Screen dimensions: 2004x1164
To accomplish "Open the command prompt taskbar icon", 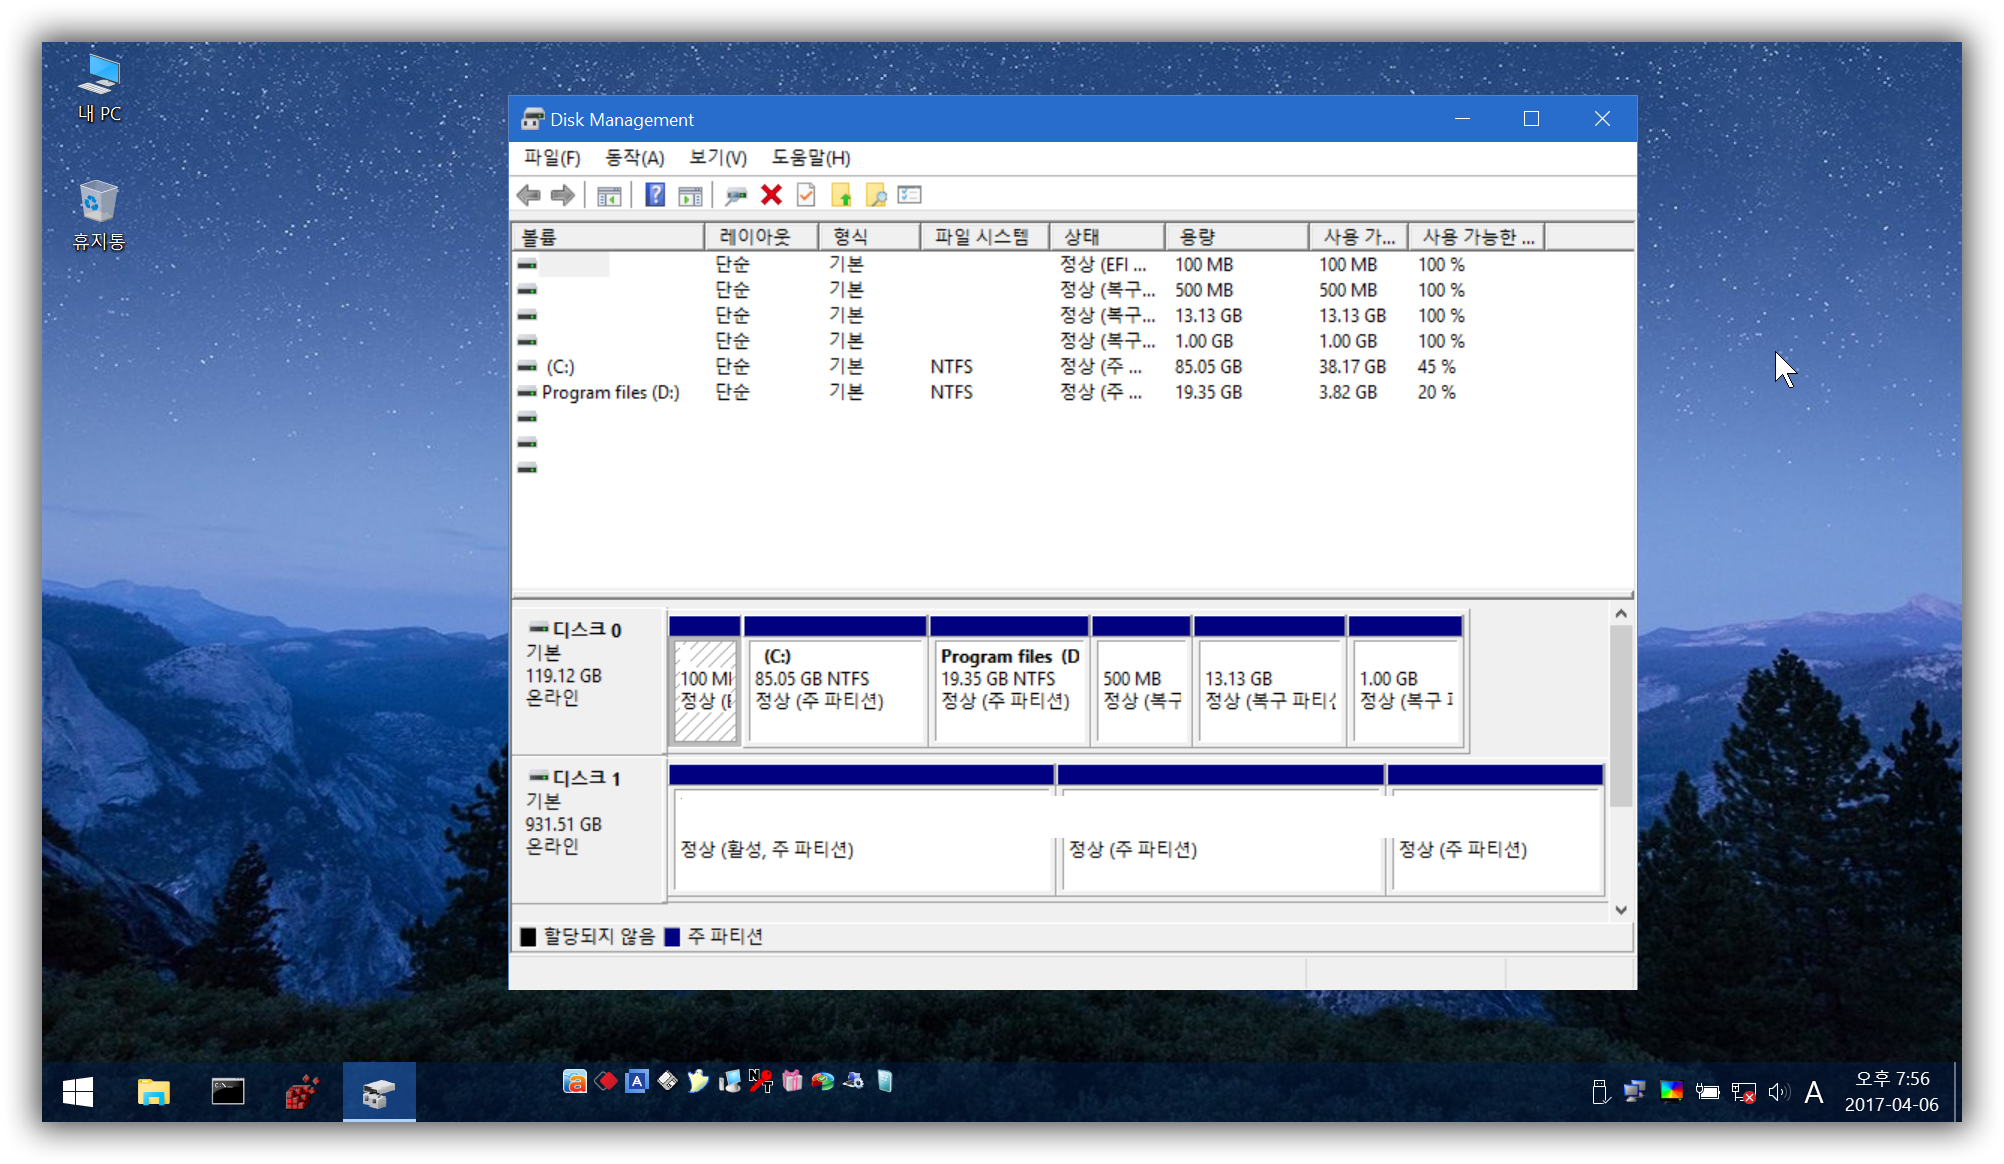I will point(228,1092).
